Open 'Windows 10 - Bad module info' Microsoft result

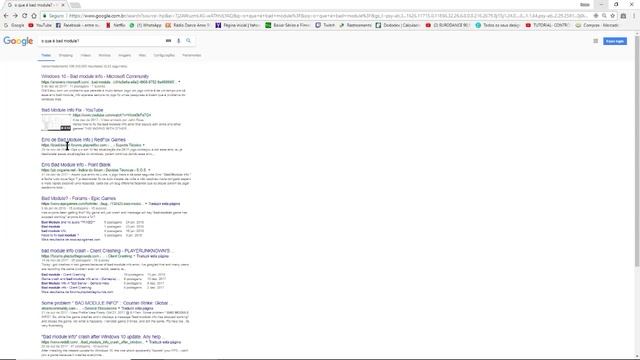(x=95, y=76)
